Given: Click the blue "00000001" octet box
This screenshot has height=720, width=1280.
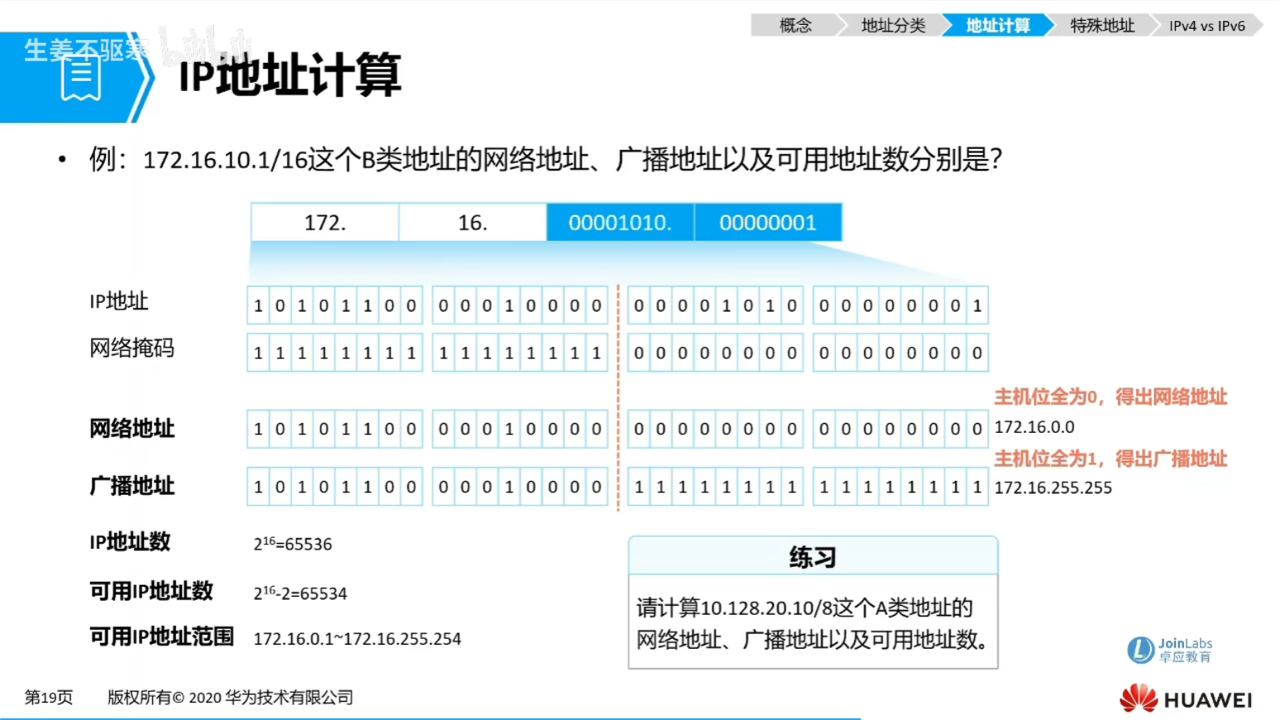Looking at the screenshot, I should pyautogui.click(x=768, y=223).
